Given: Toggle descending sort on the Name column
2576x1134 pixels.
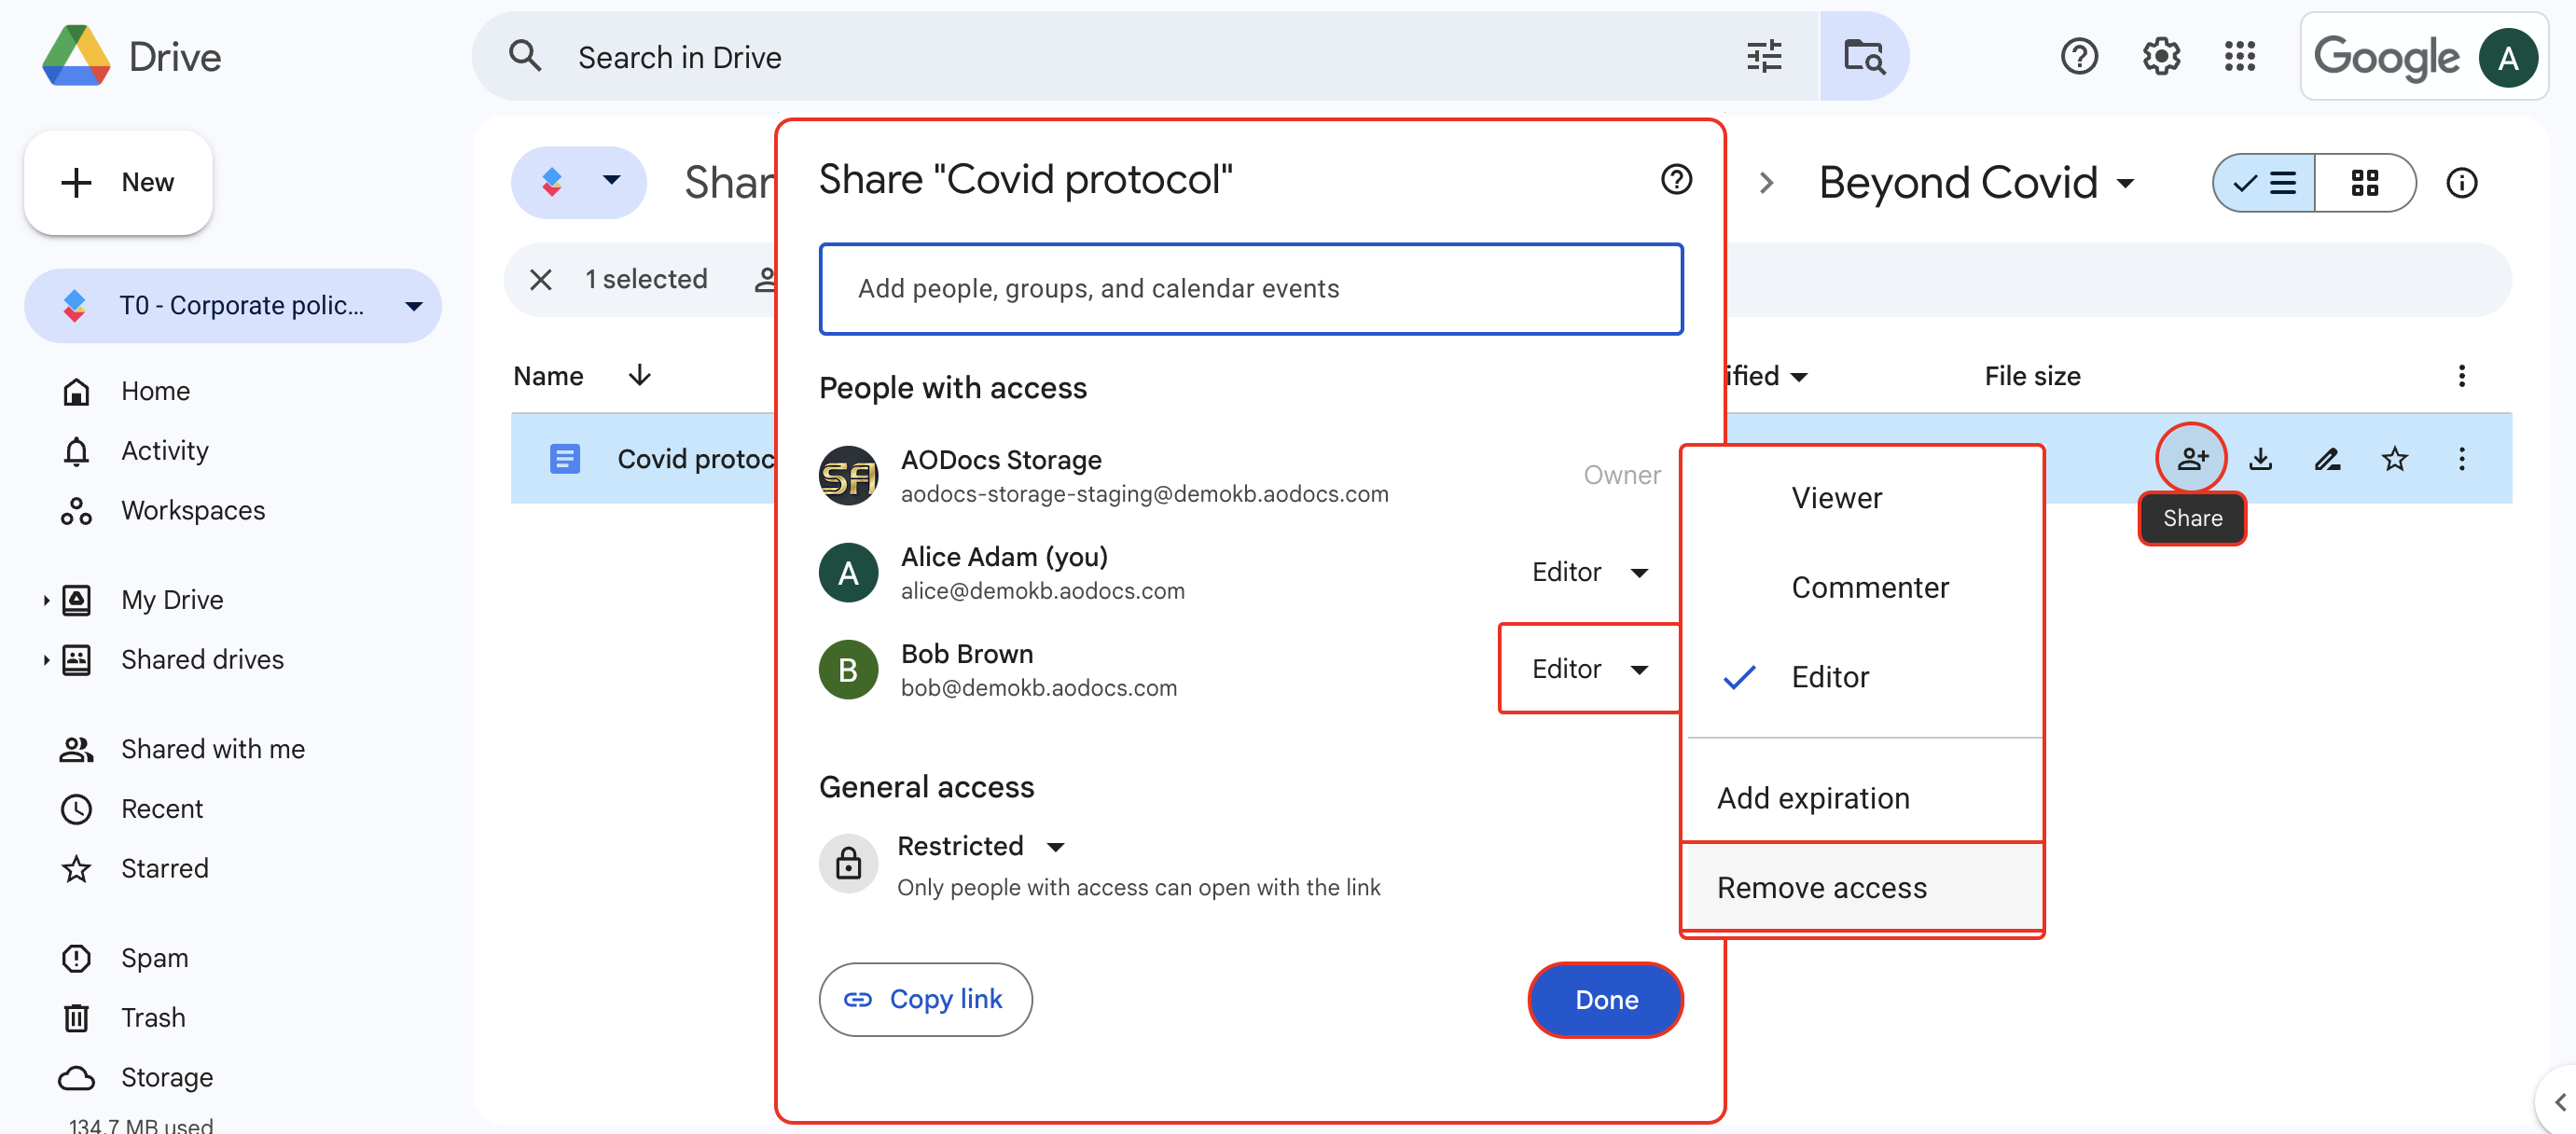Looking at the screenshot, I should tap(639, 375).
